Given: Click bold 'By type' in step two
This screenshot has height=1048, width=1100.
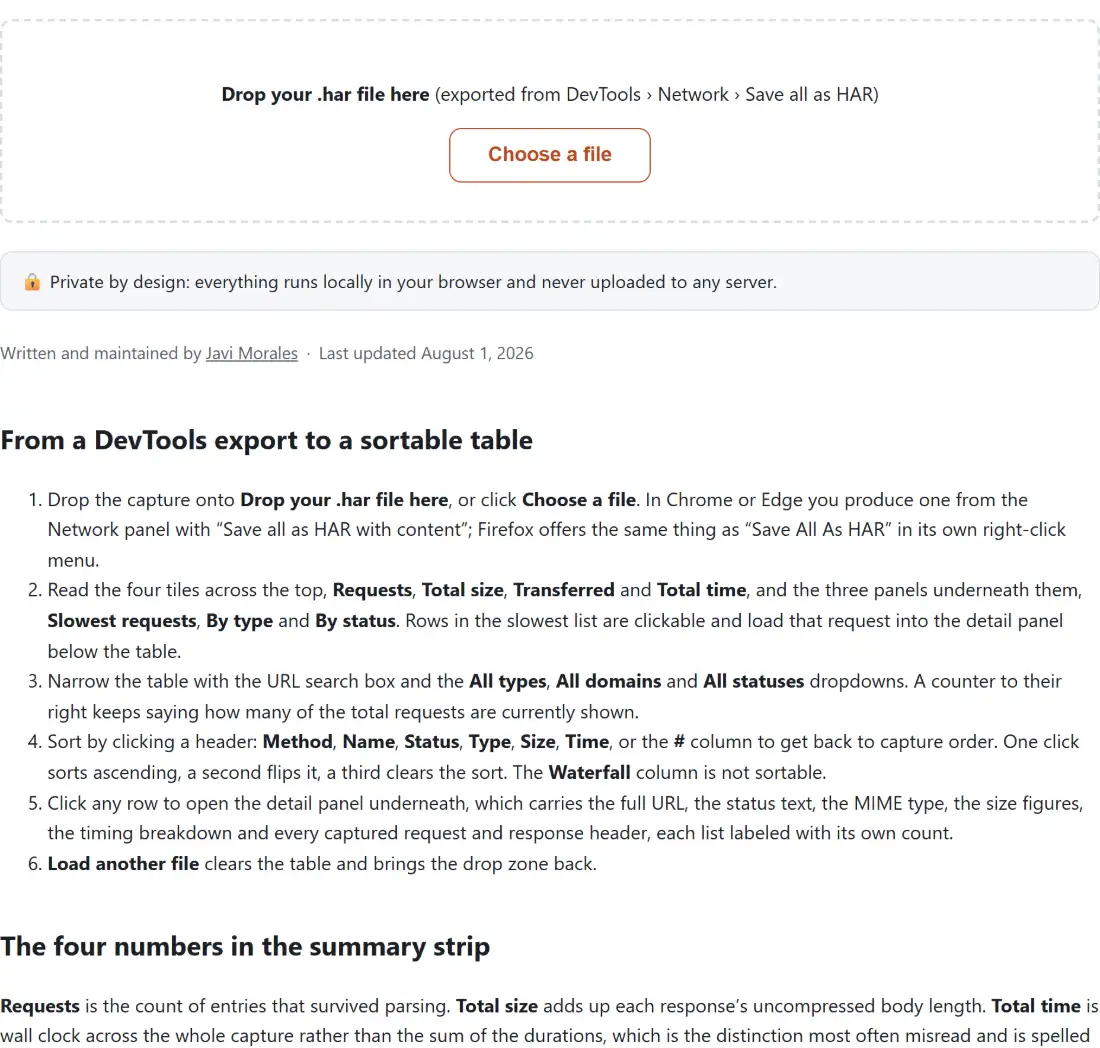Looking at the screenshot, I should click(x=239, y=622).
